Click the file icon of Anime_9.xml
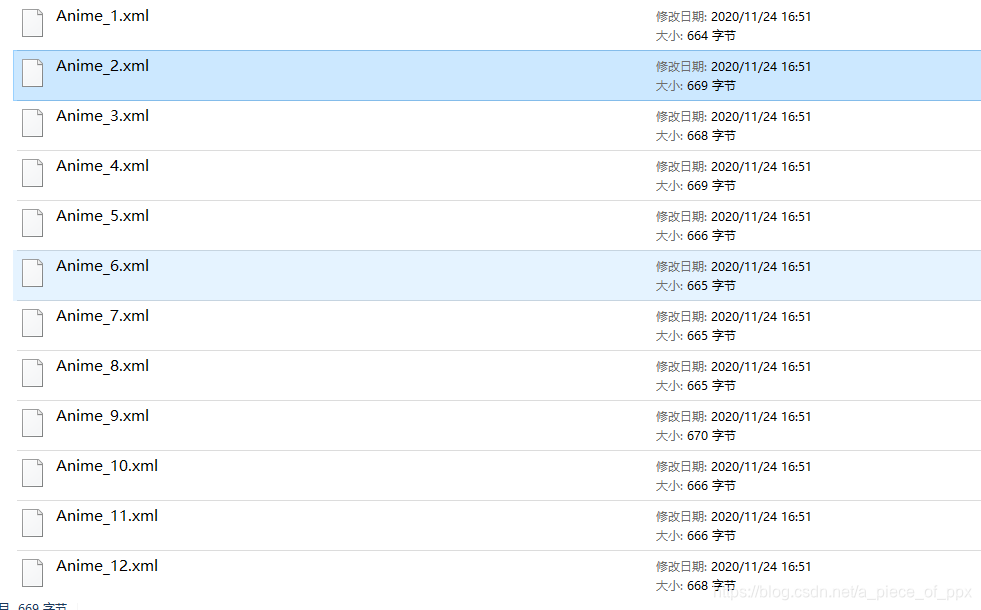The width and height of the screenshot is (981, 610). click(33, 424)
